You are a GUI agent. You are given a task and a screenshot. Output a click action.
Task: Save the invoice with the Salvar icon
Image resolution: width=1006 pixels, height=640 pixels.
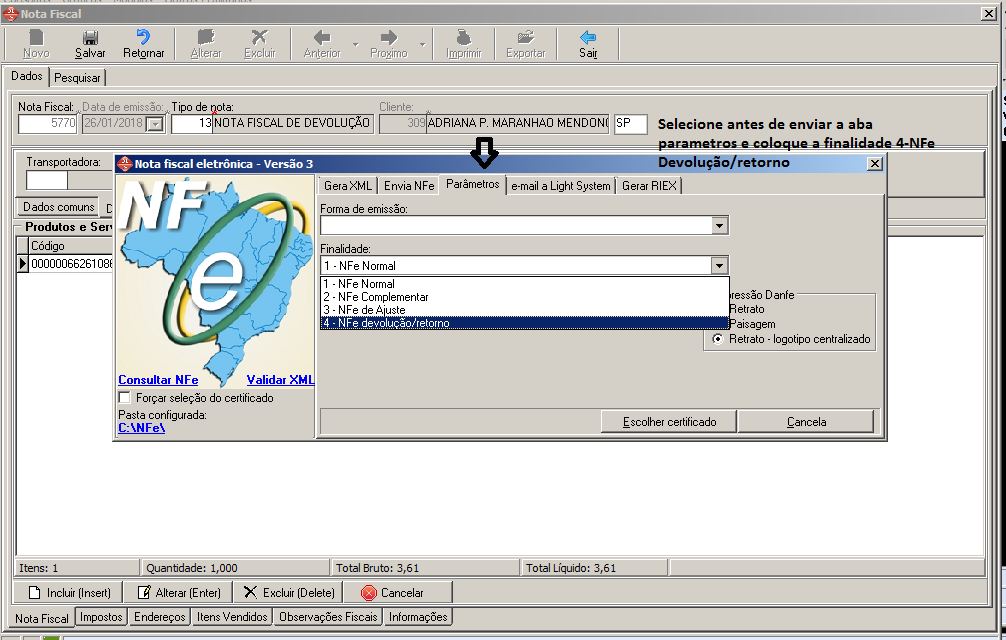[x=90, y=38]
